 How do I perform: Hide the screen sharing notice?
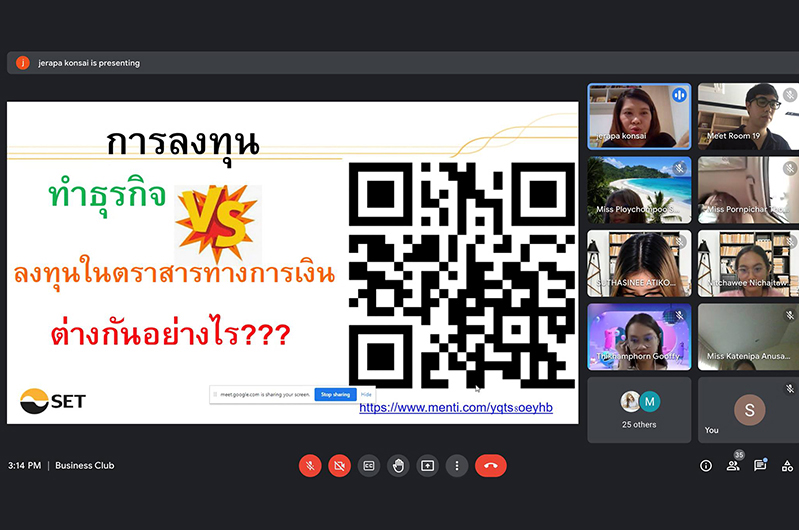[x=366, y=394]
